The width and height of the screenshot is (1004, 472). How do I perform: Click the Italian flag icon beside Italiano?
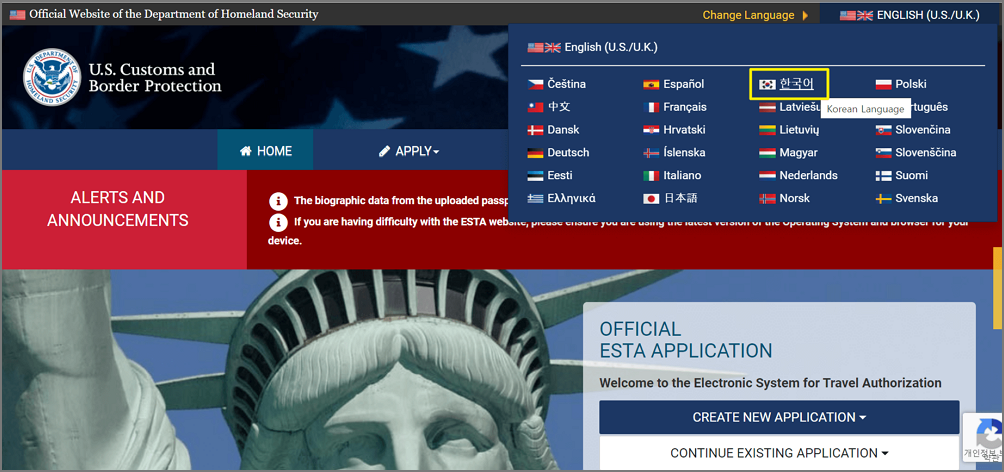(651, 175)
